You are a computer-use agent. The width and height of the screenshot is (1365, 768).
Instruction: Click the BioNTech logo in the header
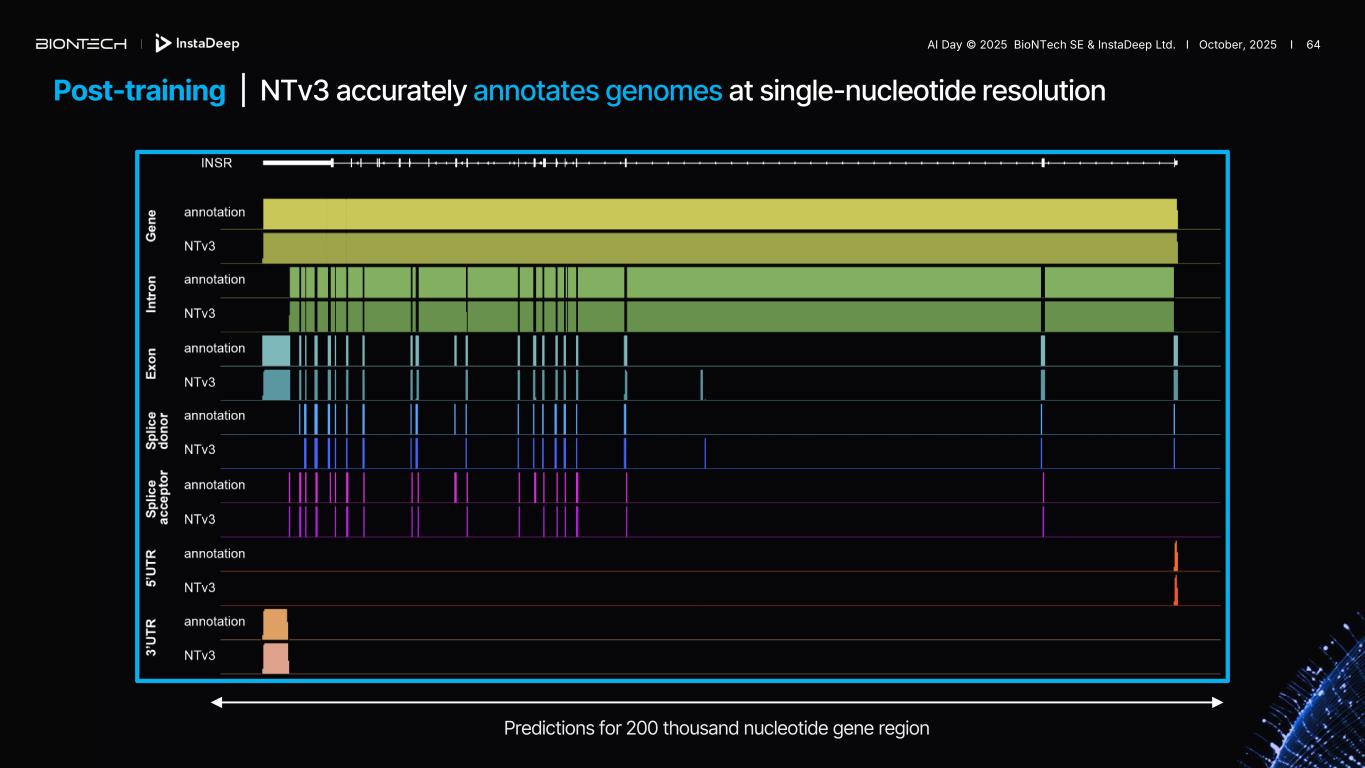point(81,44)
